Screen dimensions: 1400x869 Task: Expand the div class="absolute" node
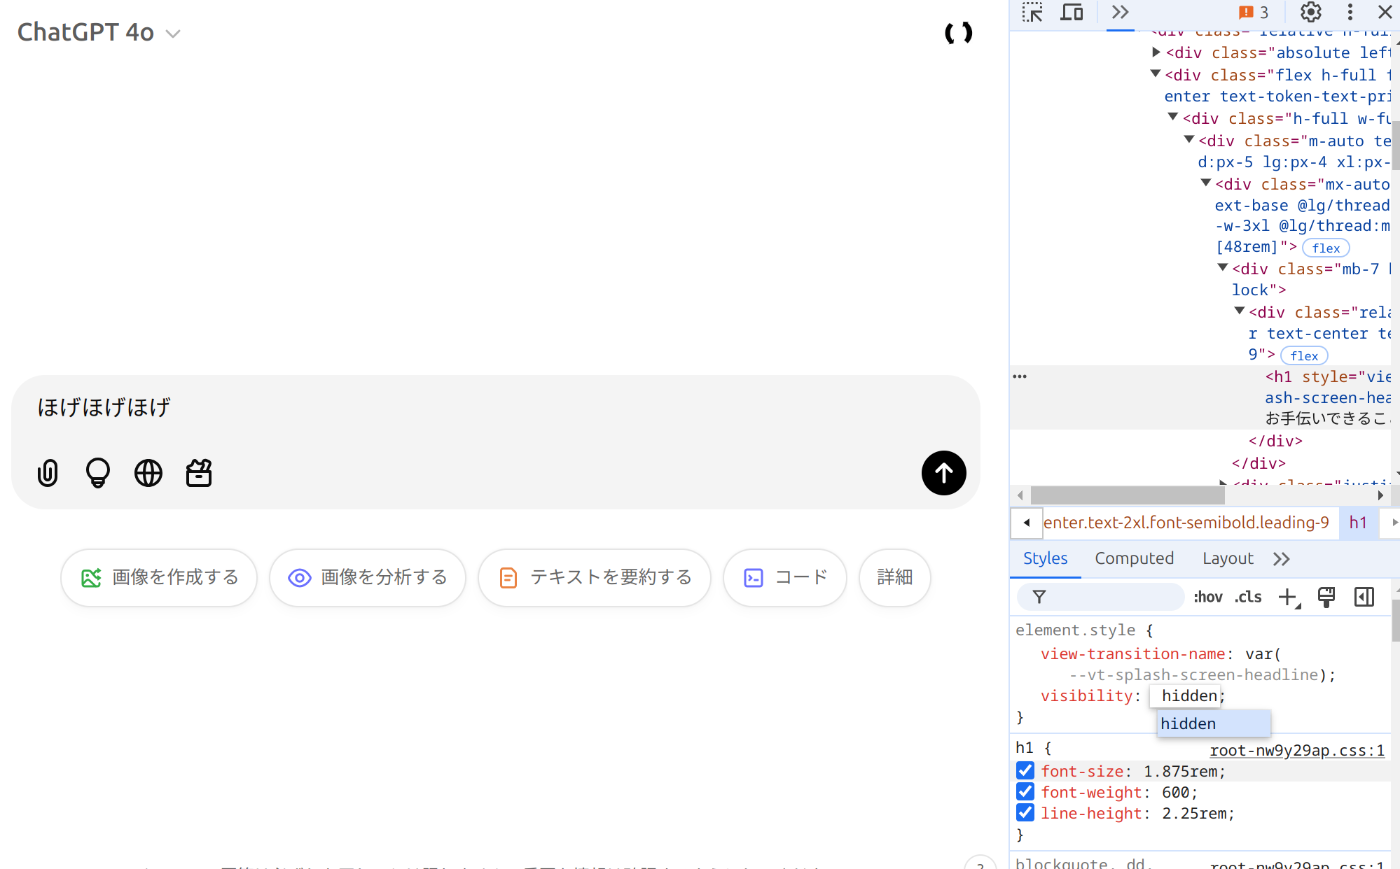(1156, 52)
